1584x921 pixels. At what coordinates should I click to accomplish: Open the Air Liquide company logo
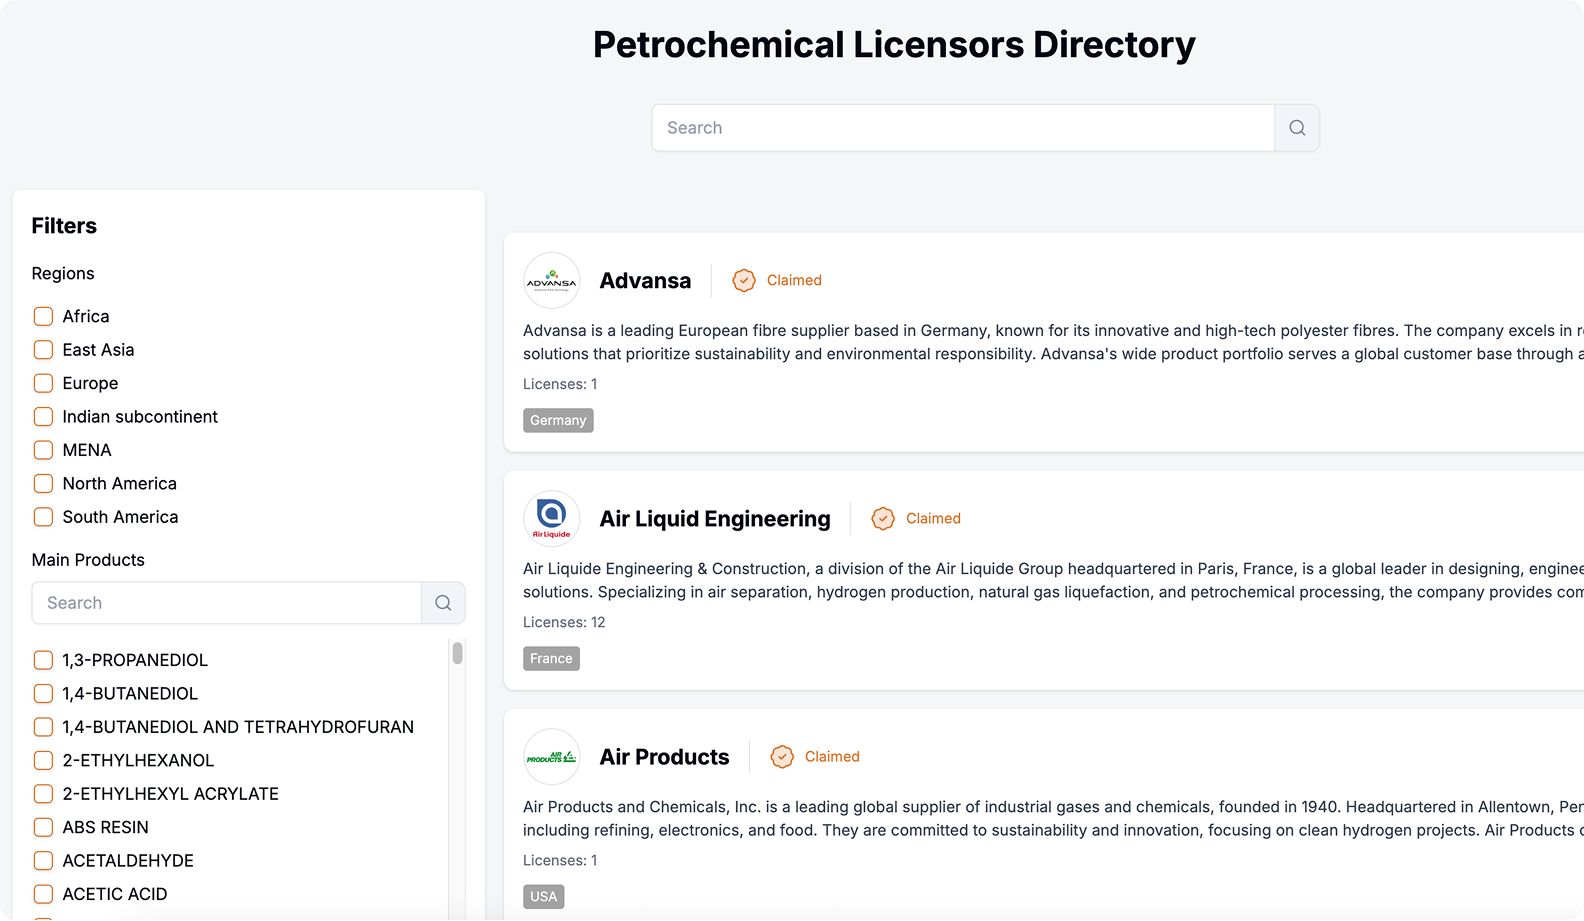tap(552, 519)
